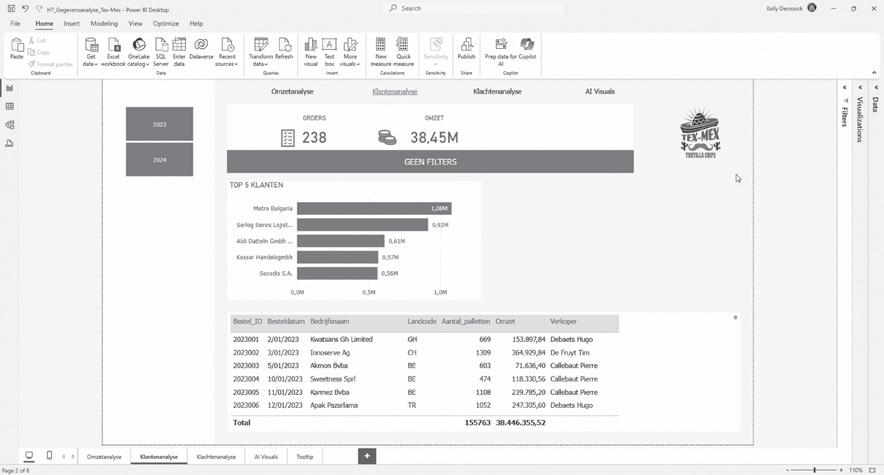Save the file via title bar icon
This screenshot has height=475, width=884.
coord(11,8)
